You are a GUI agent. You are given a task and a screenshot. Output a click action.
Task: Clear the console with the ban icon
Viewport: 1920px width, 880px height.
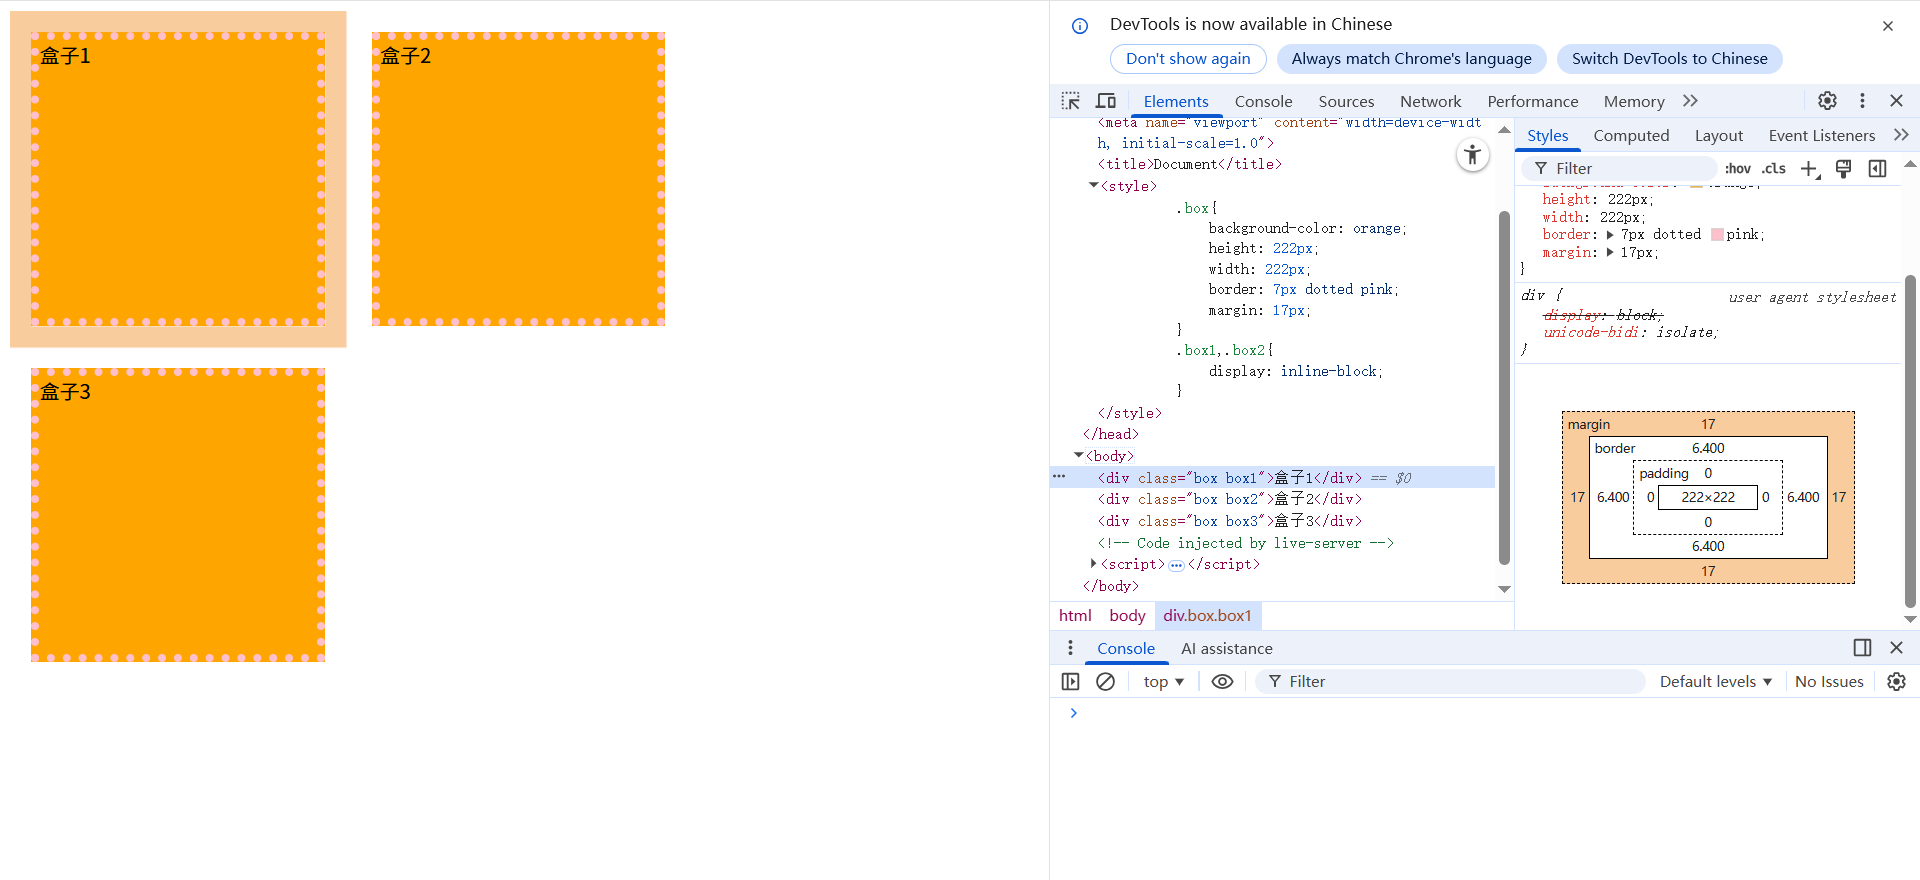tap(1105, 682)
